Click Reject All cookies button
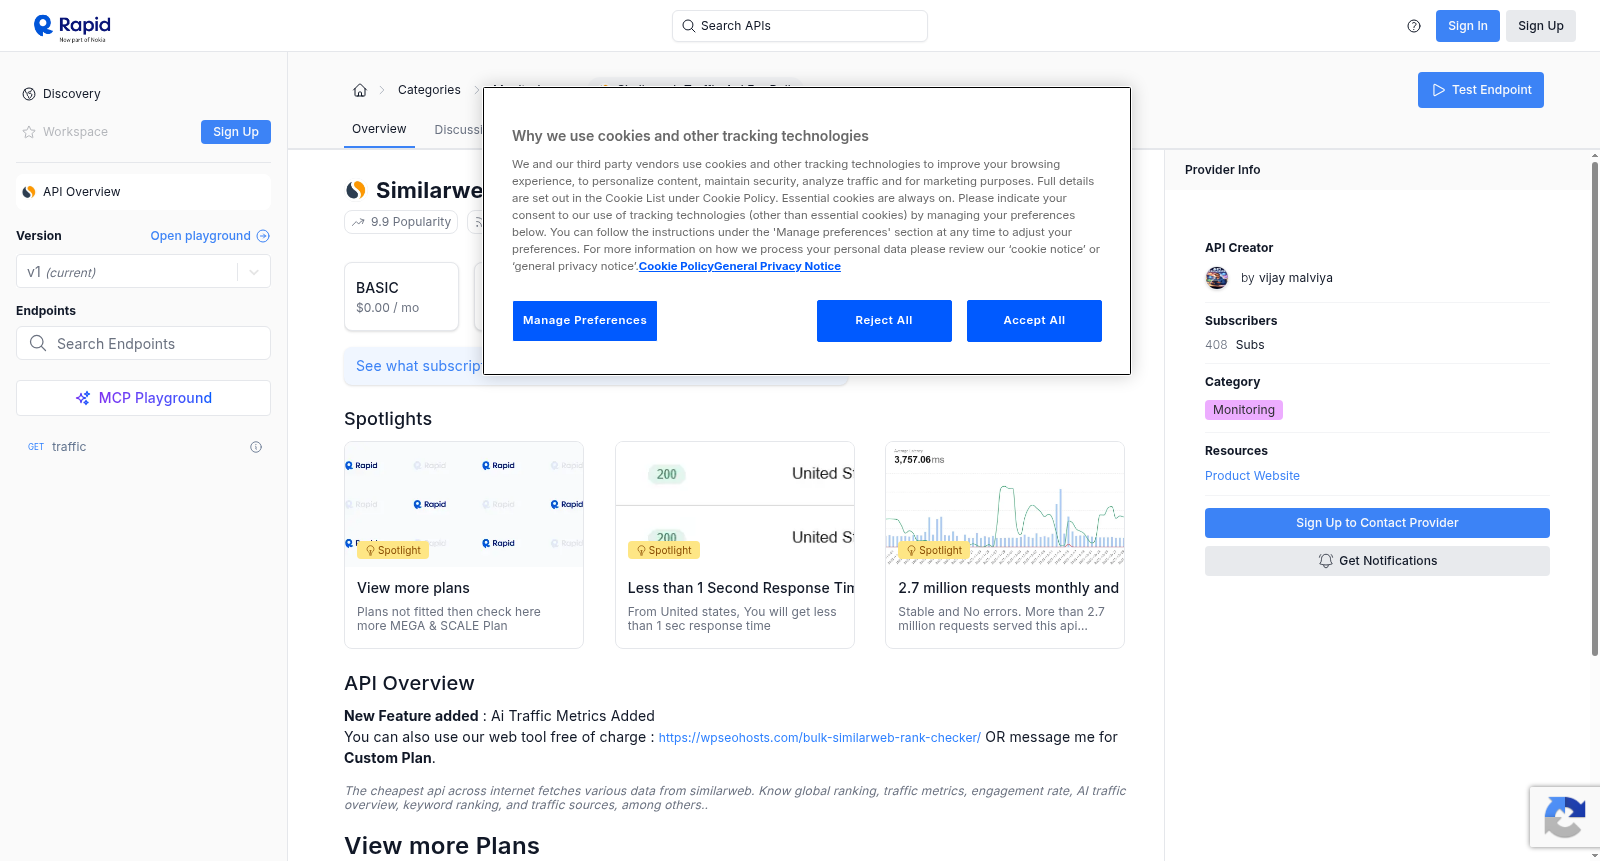Viewport: 1600px width, 861px height. [884, 321]
